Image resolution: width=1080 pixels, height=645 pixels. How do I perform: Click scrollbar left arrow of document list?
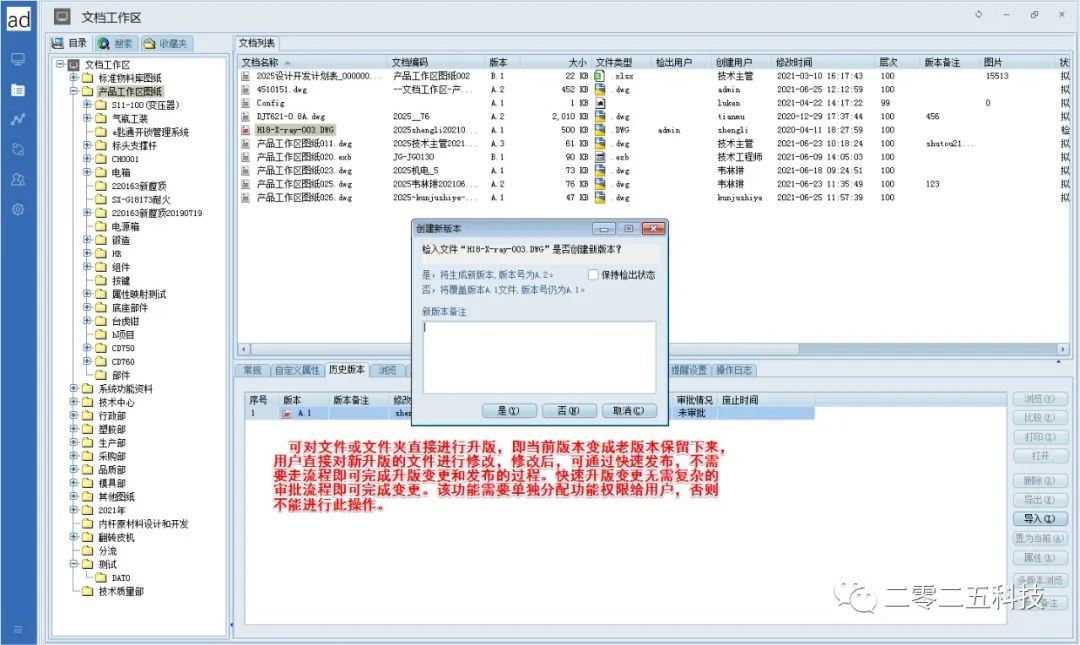point(244,349)
